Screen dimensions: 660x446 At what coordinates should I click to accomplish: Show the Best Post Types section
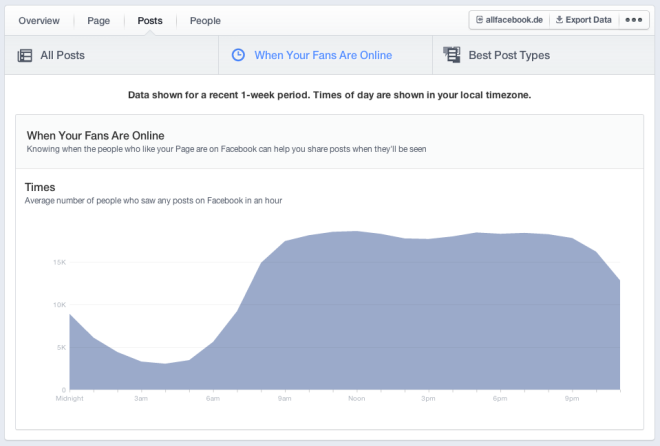(x=508, y=55)
